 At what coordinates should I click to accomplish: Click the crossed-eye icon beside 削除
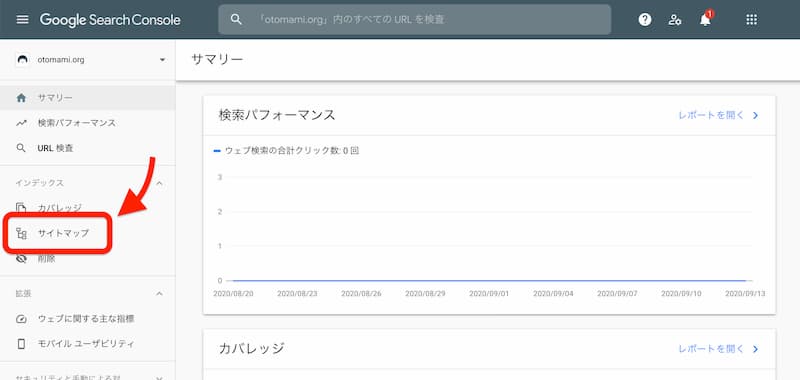point(21,259)
